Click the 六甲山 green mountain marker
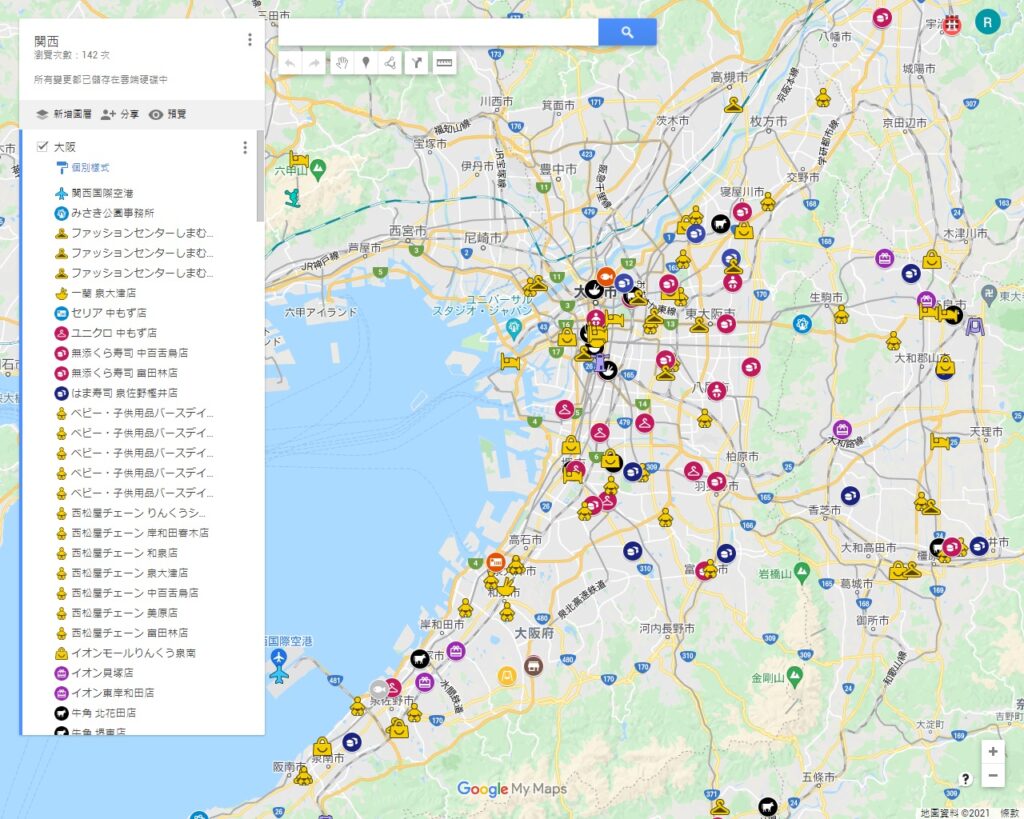 point(318,169)
